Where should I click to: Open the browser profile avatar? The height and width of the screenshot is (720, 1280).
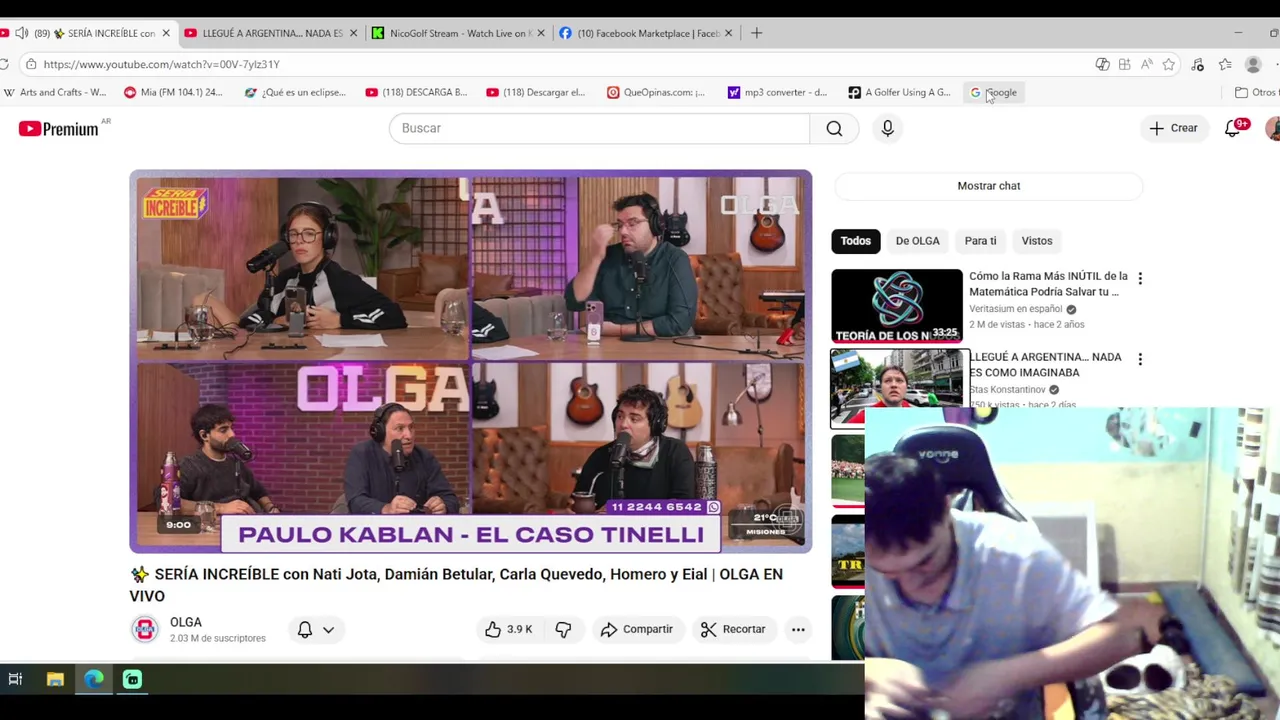[x=1253, y=64]
